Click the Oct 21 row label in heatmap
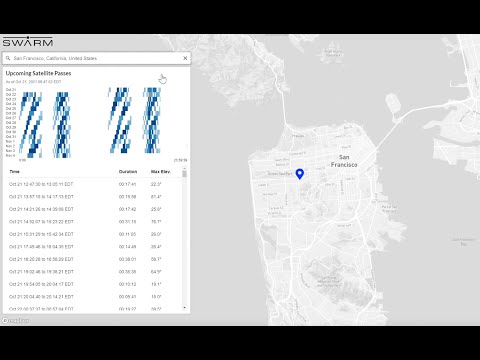 (11, 90)
